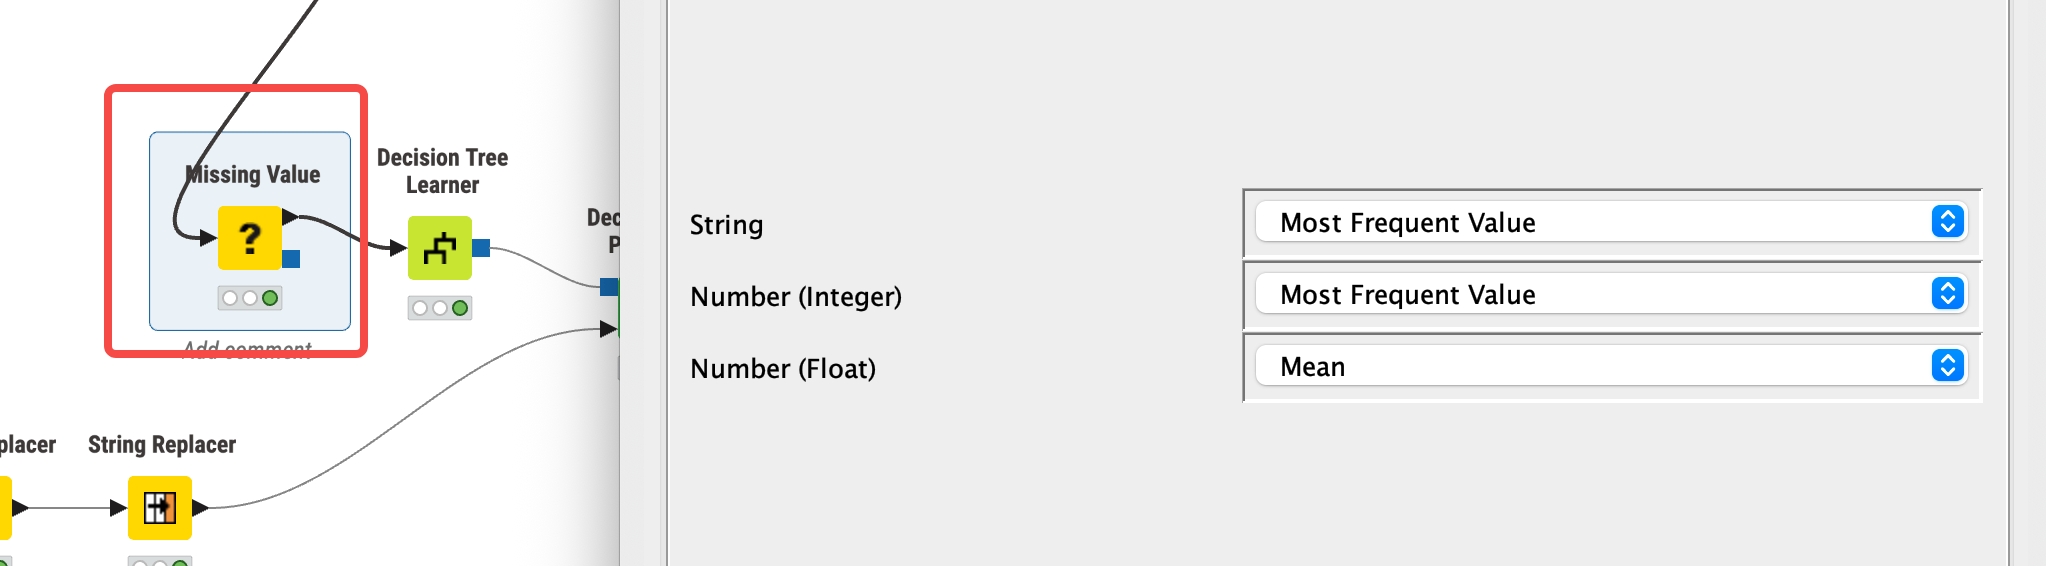Click the String Replacer node label
The image size is (2046, 566).
click(x=162, y=445)
